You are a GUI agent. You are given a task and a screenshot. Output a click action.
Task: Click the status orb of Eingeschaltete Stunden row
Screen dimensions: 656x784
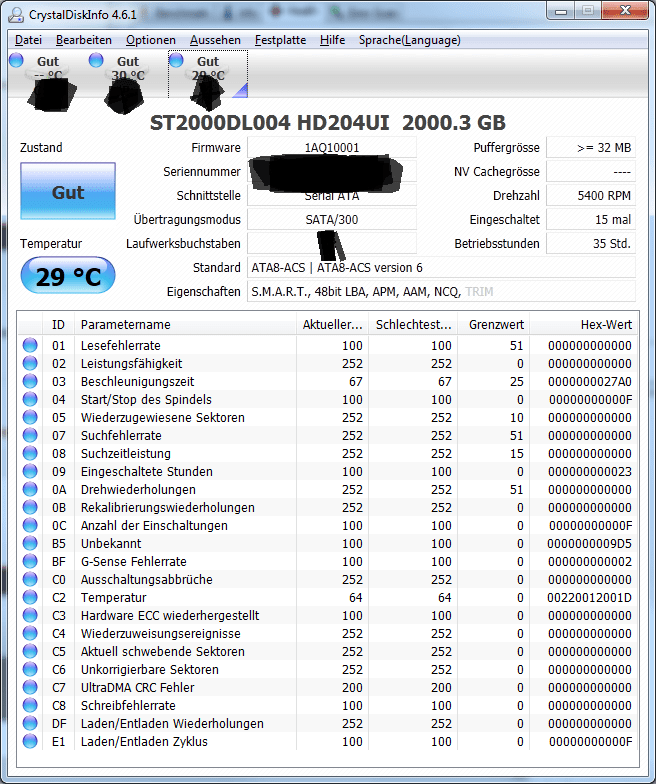tap(30, 471)
